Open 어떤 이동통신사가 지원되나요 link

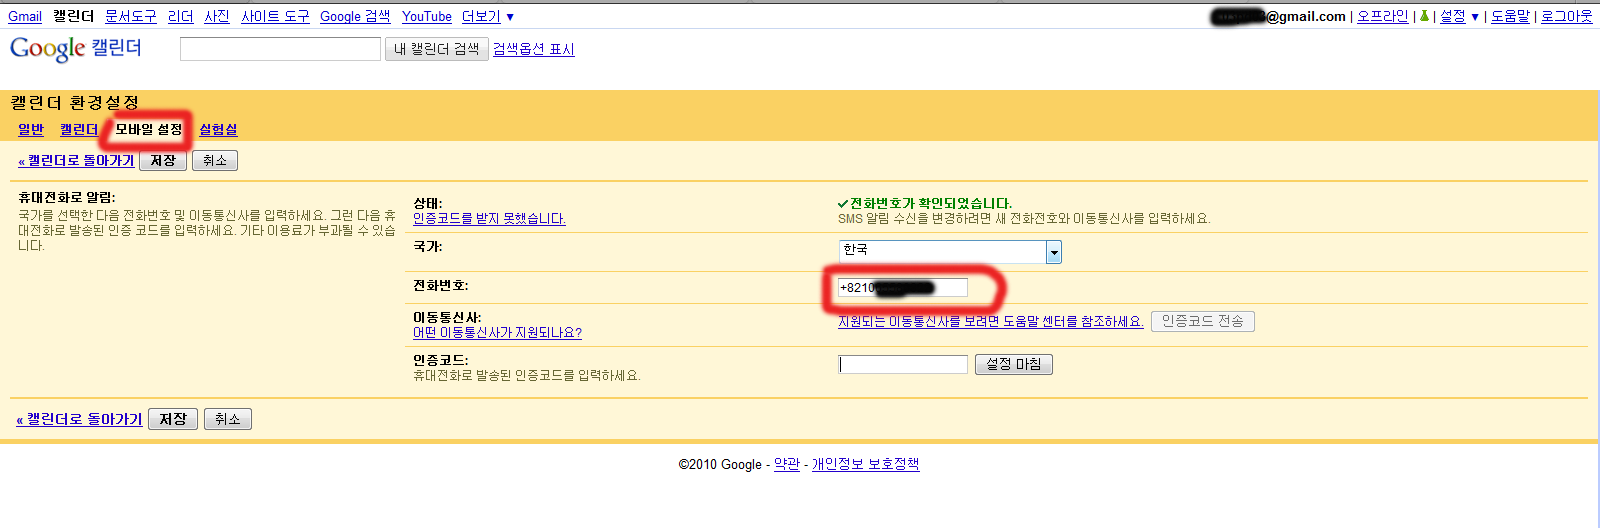click(497, 333)
